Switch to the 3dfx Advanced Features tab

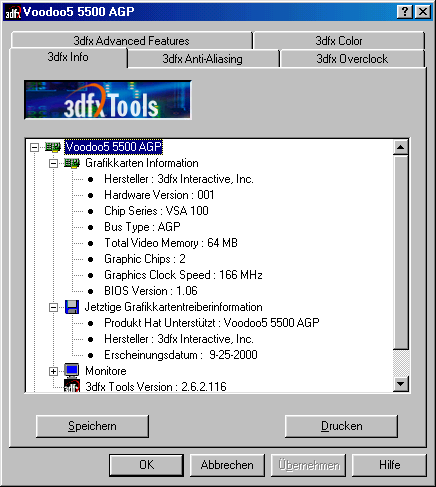(x=131, y=41)
